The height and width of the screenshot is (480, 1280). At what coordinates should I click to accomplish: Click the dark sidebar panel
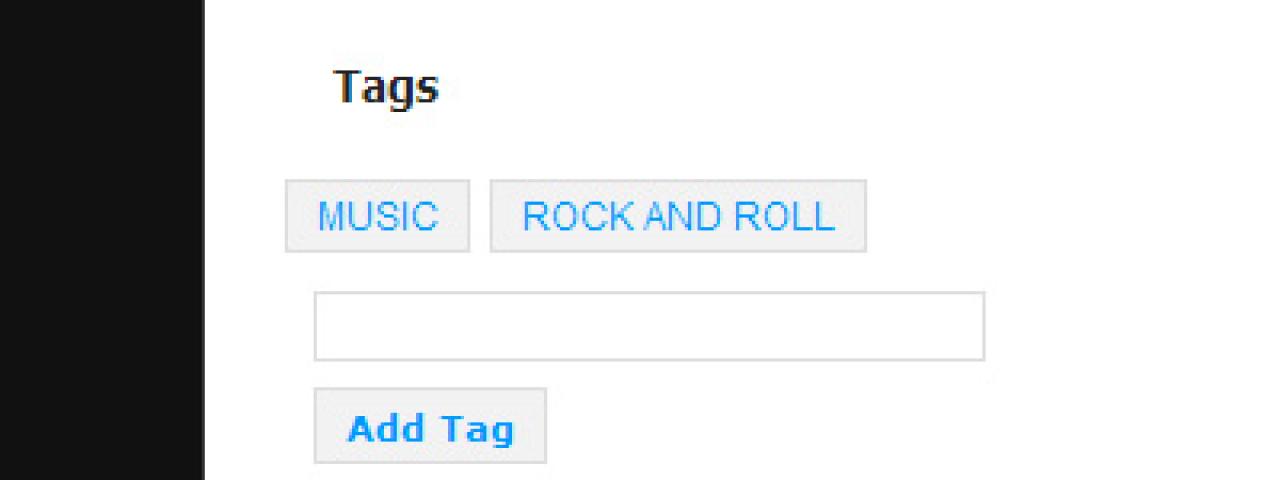(x=101, y=240)
